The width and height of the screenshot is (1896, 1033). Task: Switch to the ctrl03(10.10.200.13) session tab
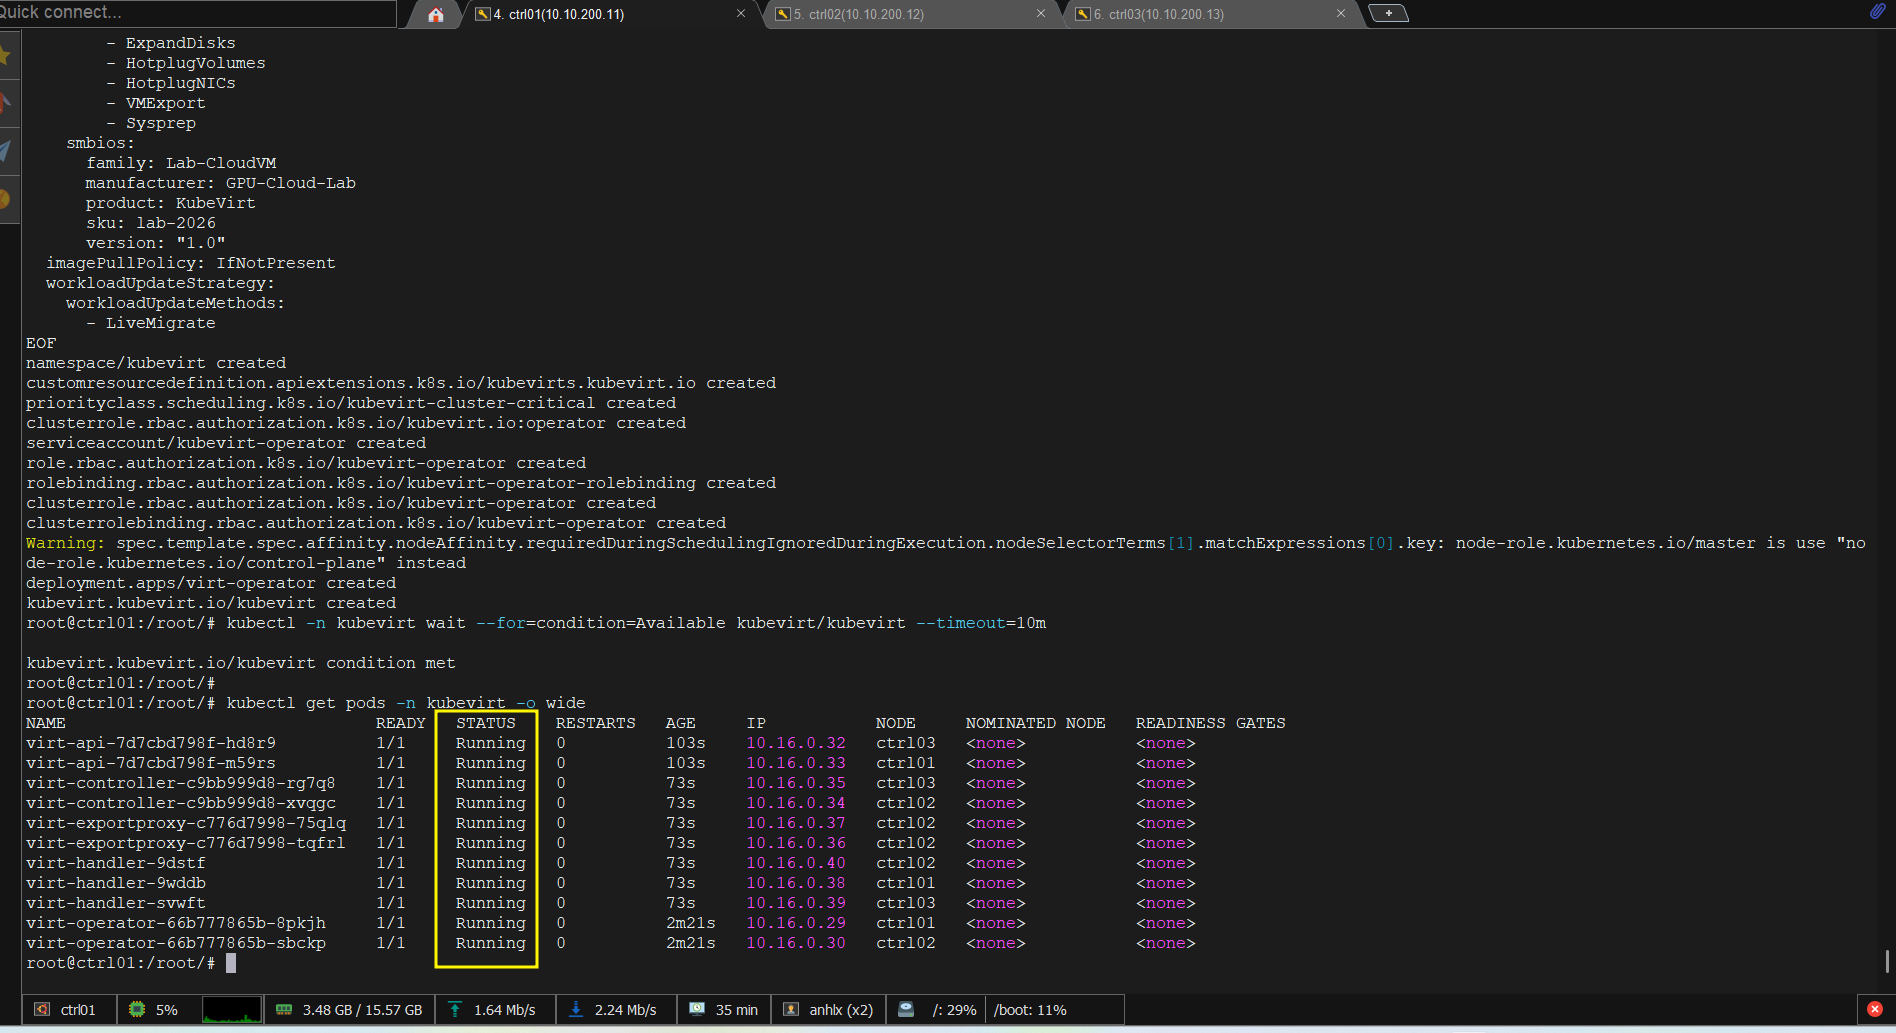pos(1210,14)
